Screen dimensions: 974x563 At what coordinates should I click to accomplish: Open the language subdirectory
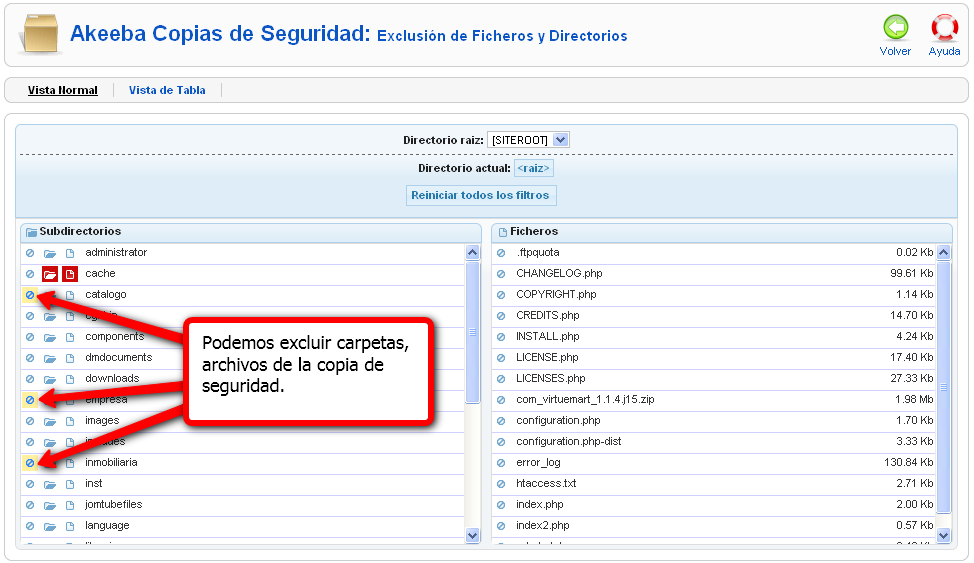(x=107, y=525)
